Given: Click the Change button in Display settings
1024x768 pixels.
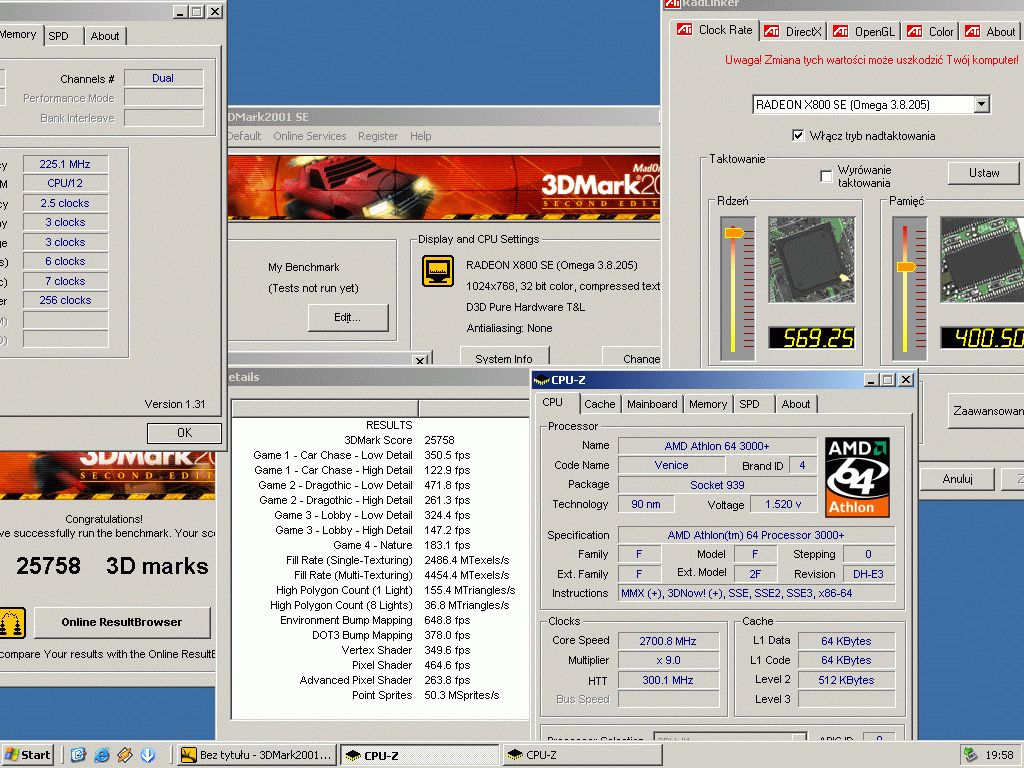Looking at the screenshot, I should tap(632, 357).
